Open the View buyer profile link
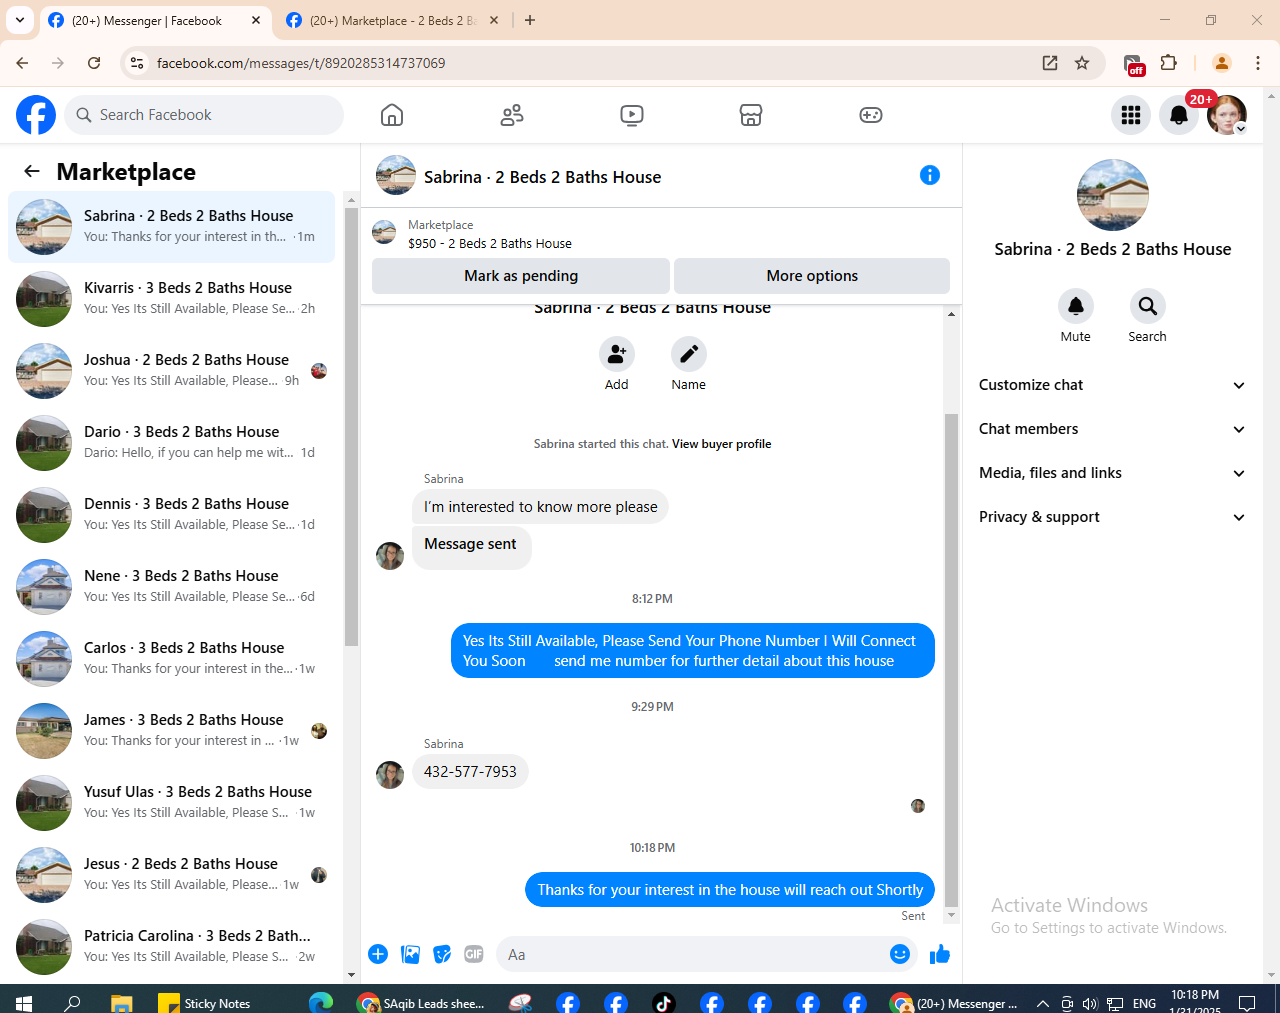The height and width of the screenshot is (1013, 1280). (x=721, y=444)
